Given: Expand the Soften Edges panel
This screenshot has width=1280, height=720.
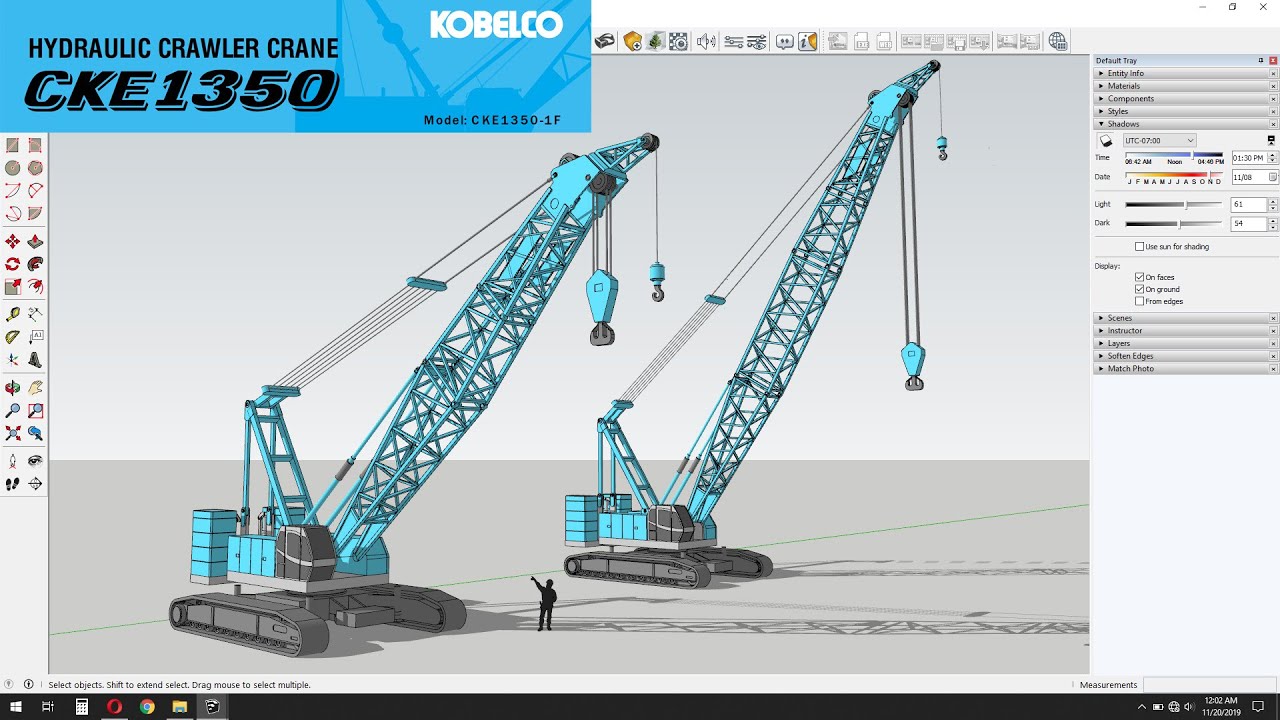Looking at the screenshot, I should tap(1185, 356).
